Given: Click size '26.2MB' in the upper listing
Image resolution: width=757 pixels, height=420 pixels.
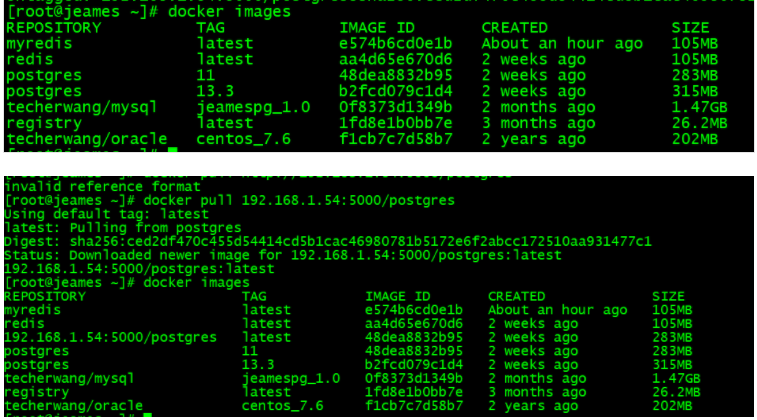Looking at the screenshot, I should [x=700, y=124].
